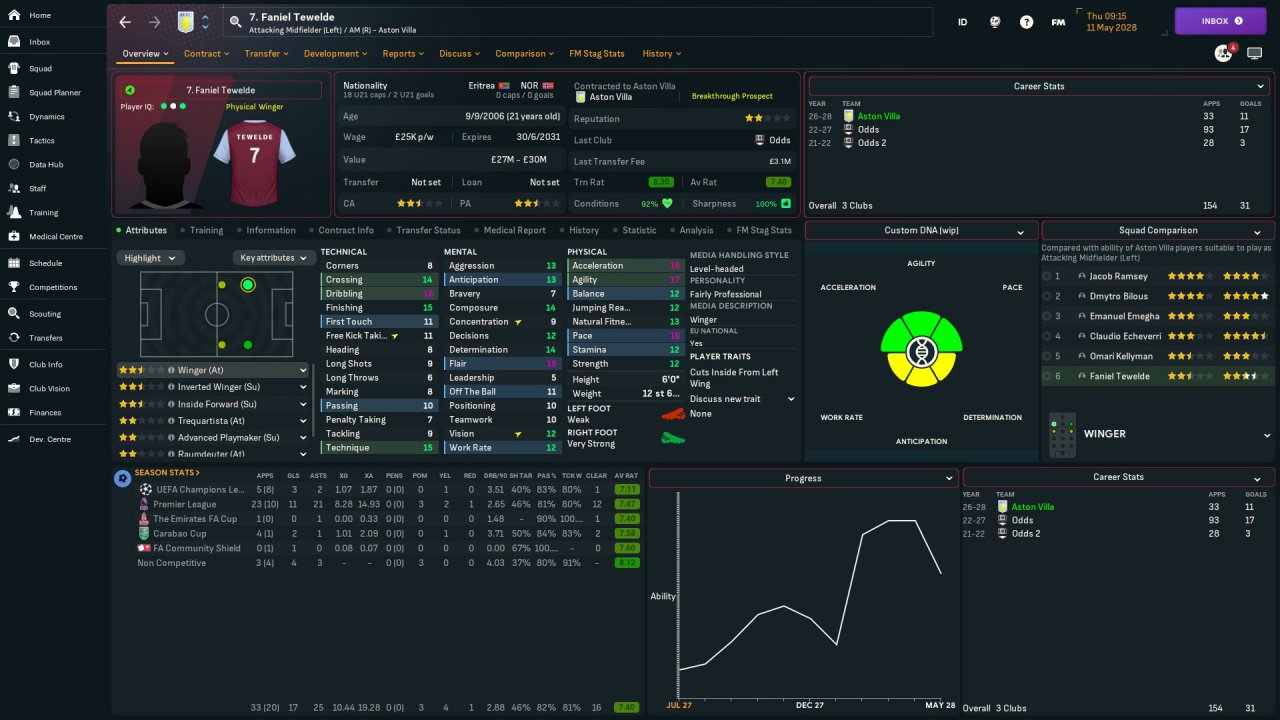Select Faniel Tewelde comparison radio
Viewport: 1280px width, 720px height.
coord(1047,376)
